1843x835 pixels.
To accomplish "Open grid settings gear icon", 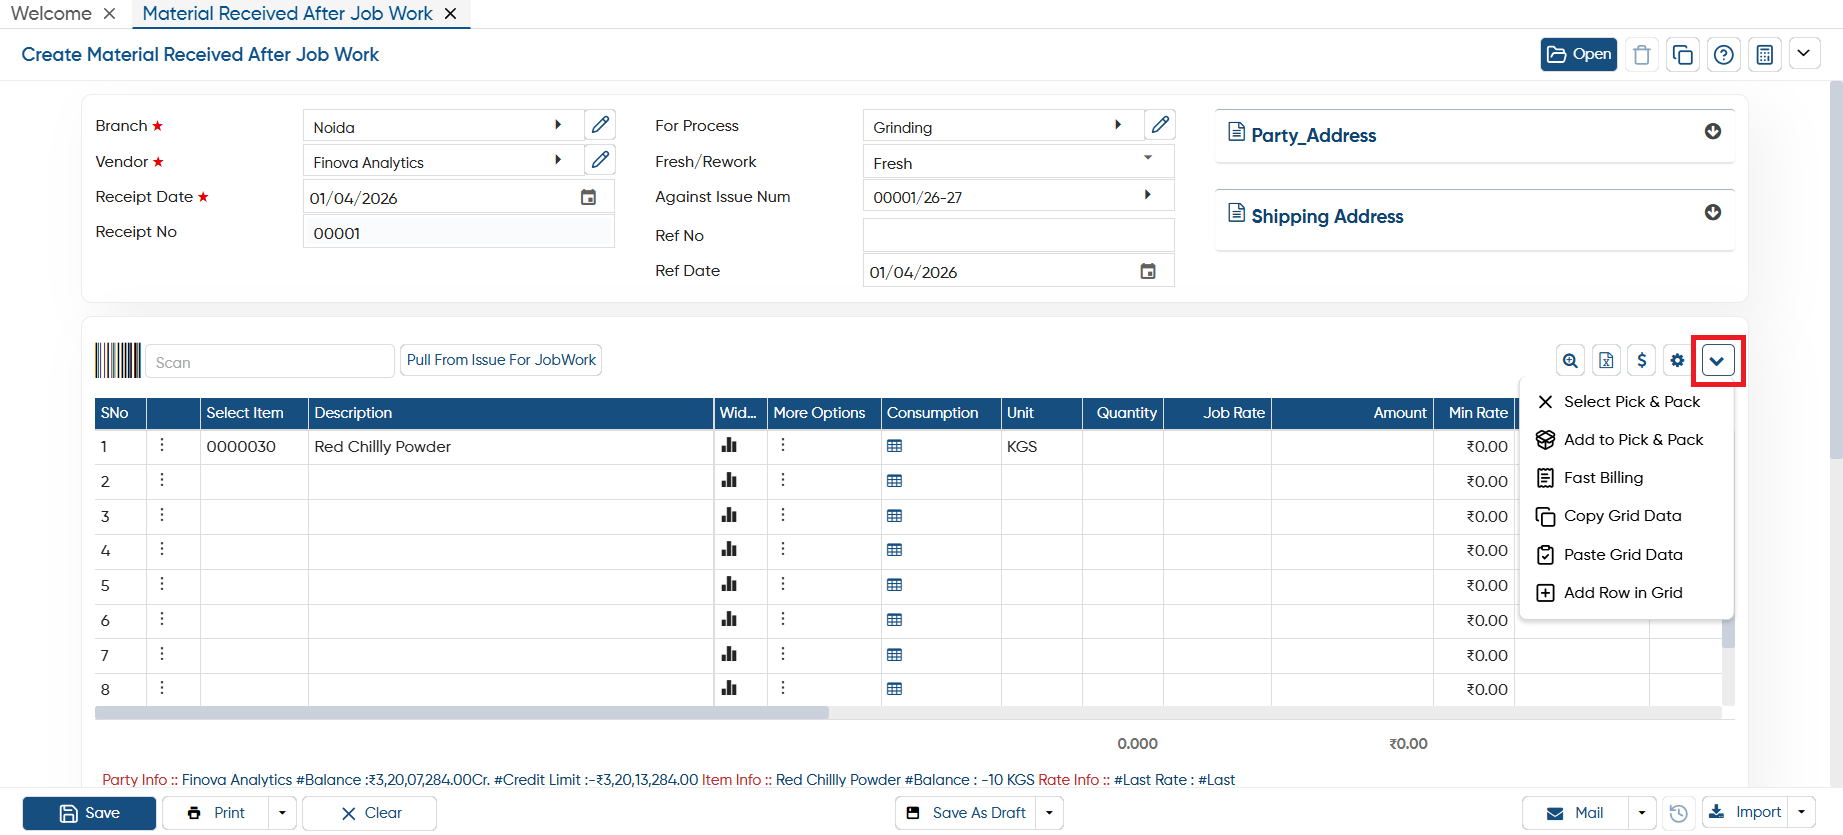I will 1677,360.
